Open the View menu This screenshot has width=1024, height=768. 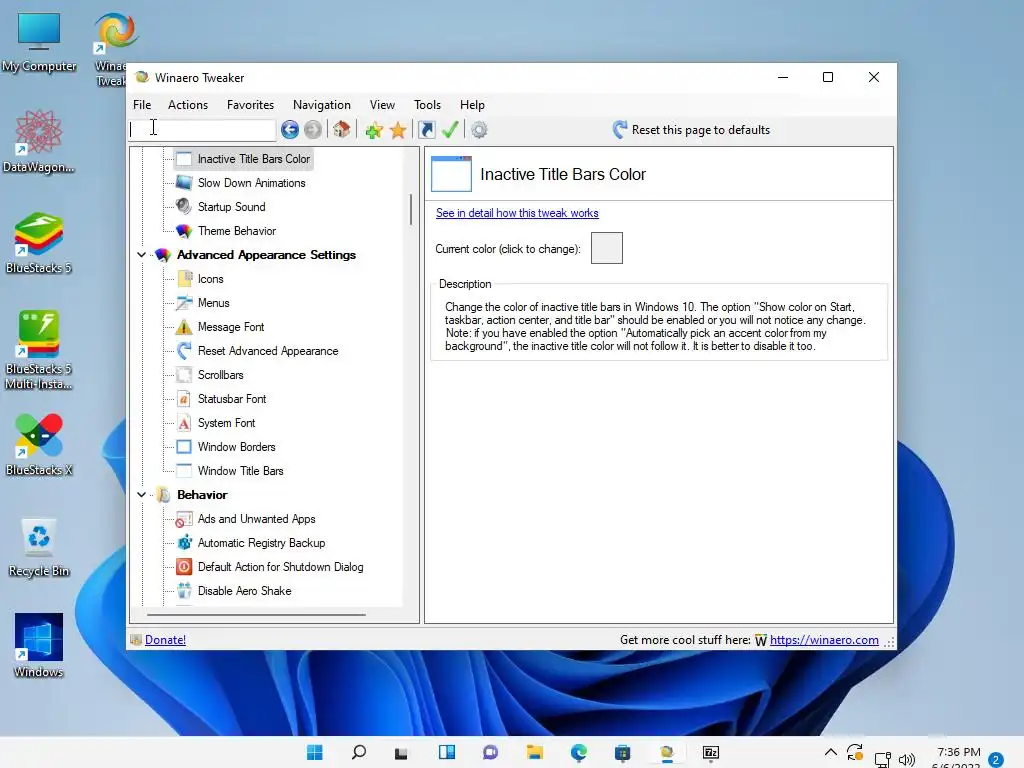coord(382,104)
